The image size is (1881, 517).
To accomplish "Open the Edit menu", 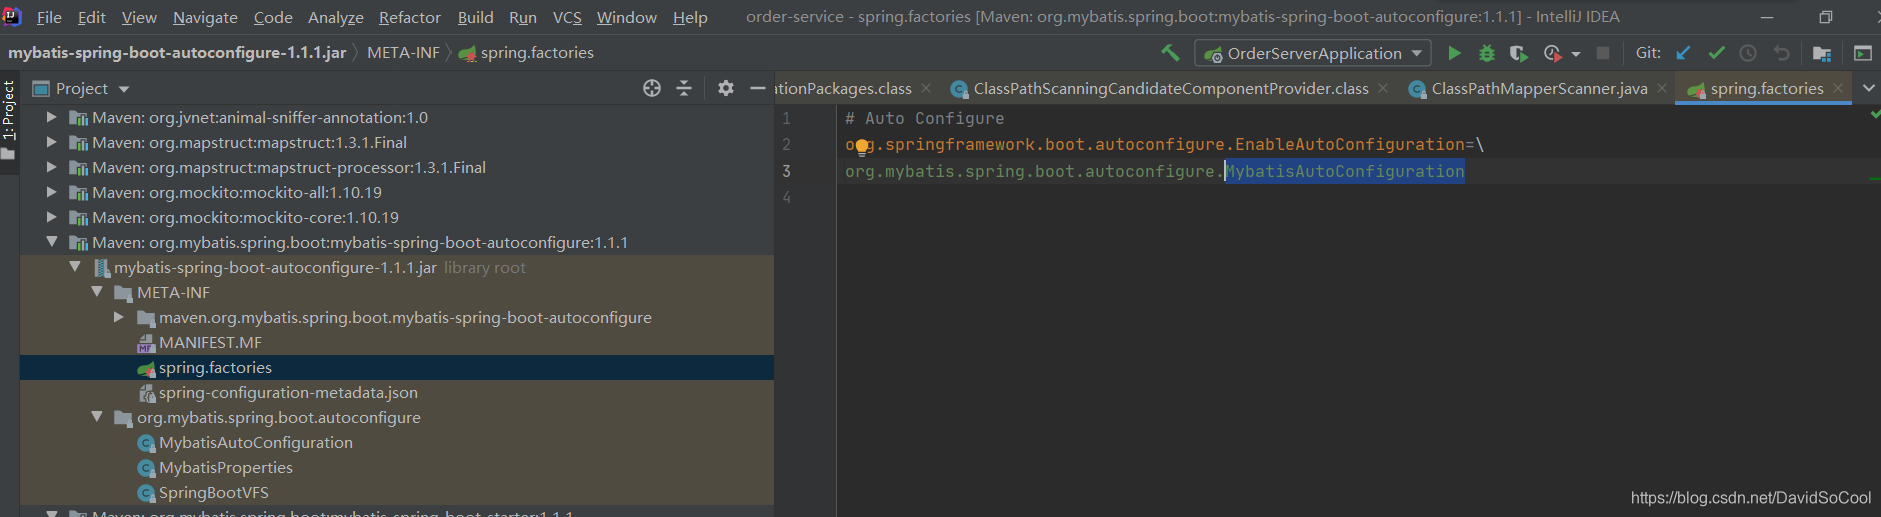I will [92, 17].
